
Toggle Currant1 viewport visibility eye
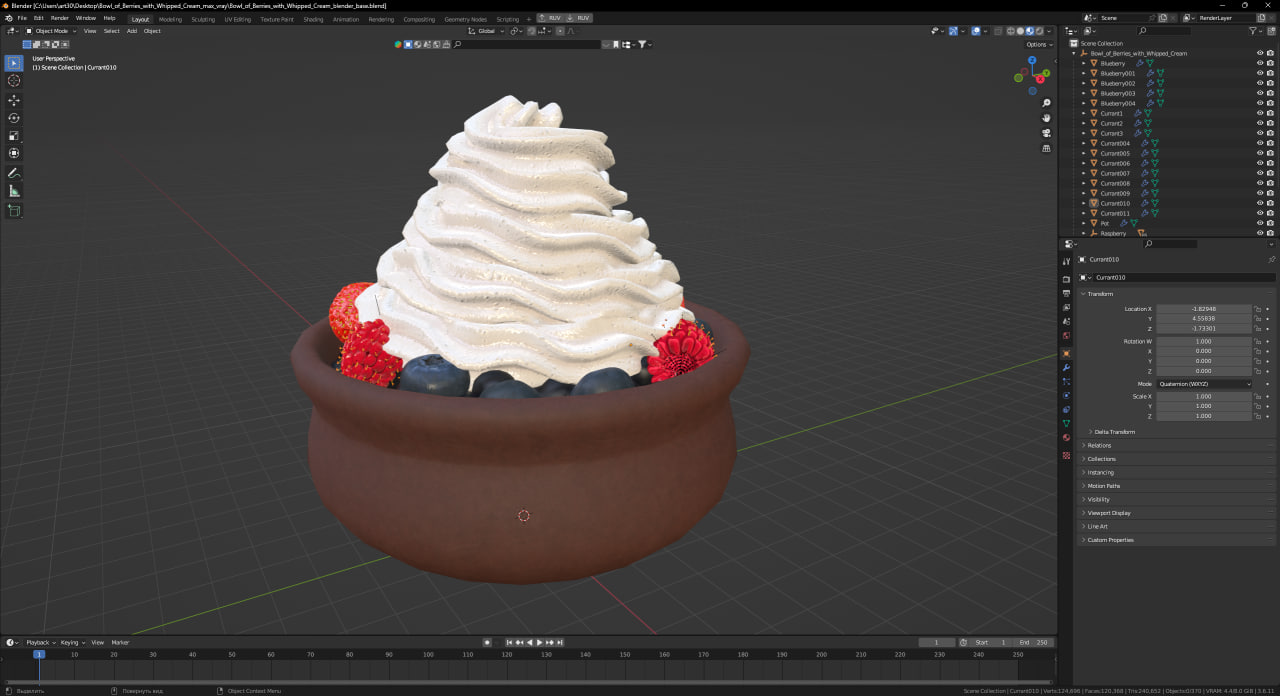pyautogui.click(x=1260, y=113)
